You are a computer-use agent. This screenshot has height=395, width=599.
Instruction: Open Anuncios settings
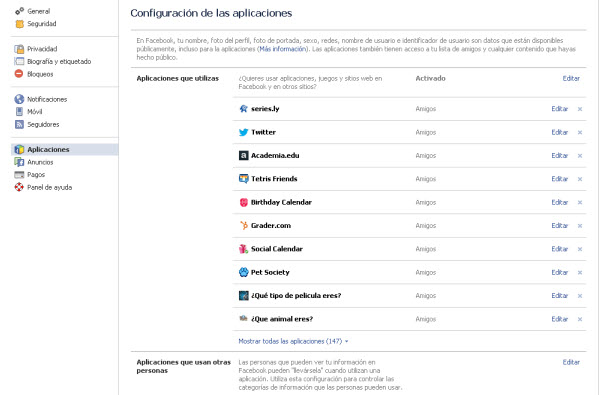40,162
